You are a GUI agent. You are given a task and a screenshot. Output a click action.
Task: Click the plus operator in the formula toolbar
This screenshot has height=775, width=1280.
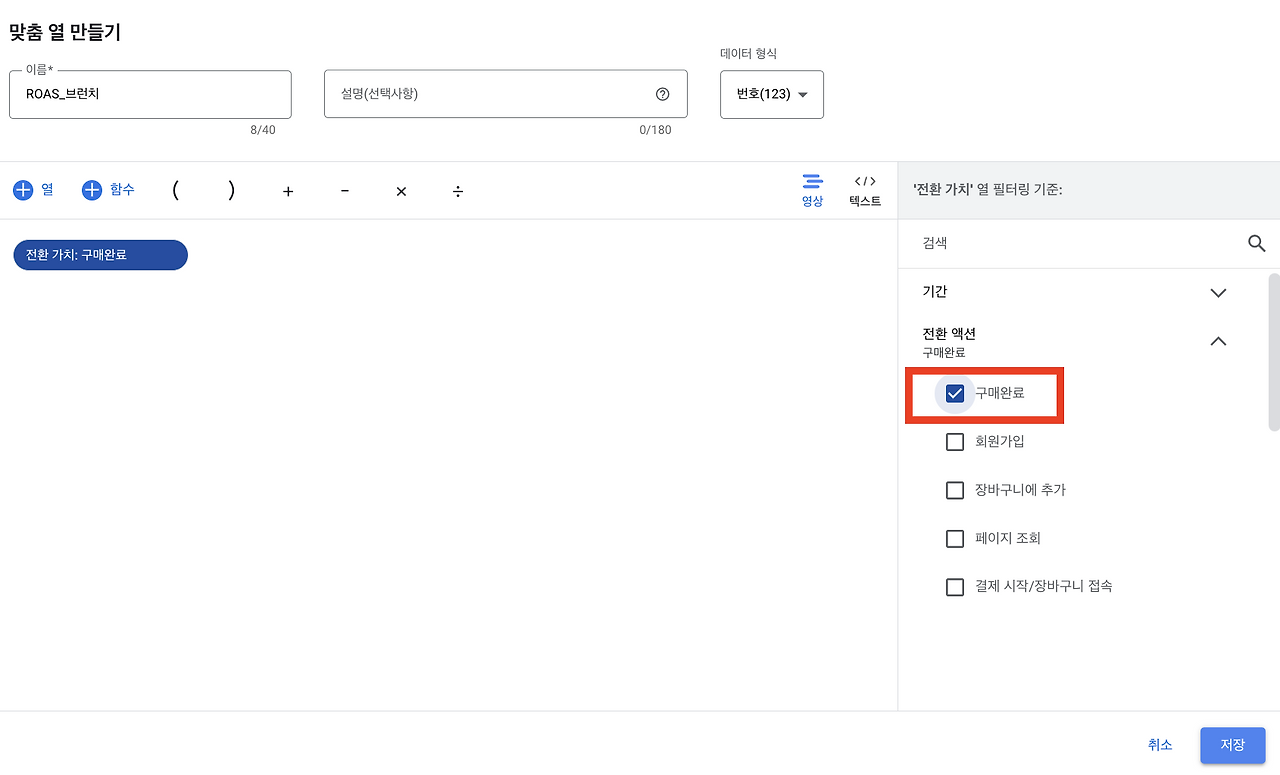point(288,191)
